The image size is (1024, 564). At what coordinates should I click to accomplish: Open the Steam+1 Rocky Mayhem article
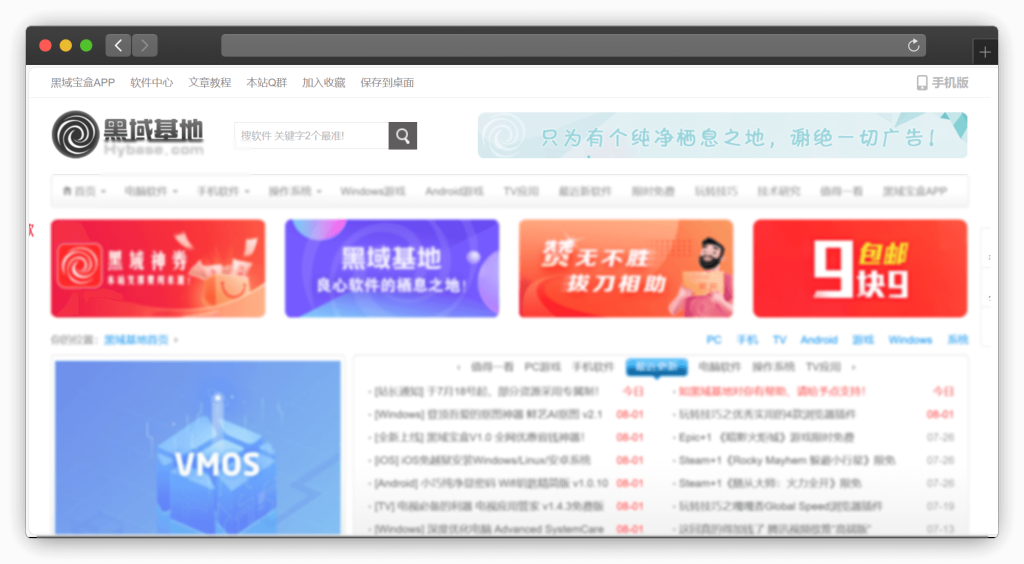pyautogui.click(x=787, y=460)
